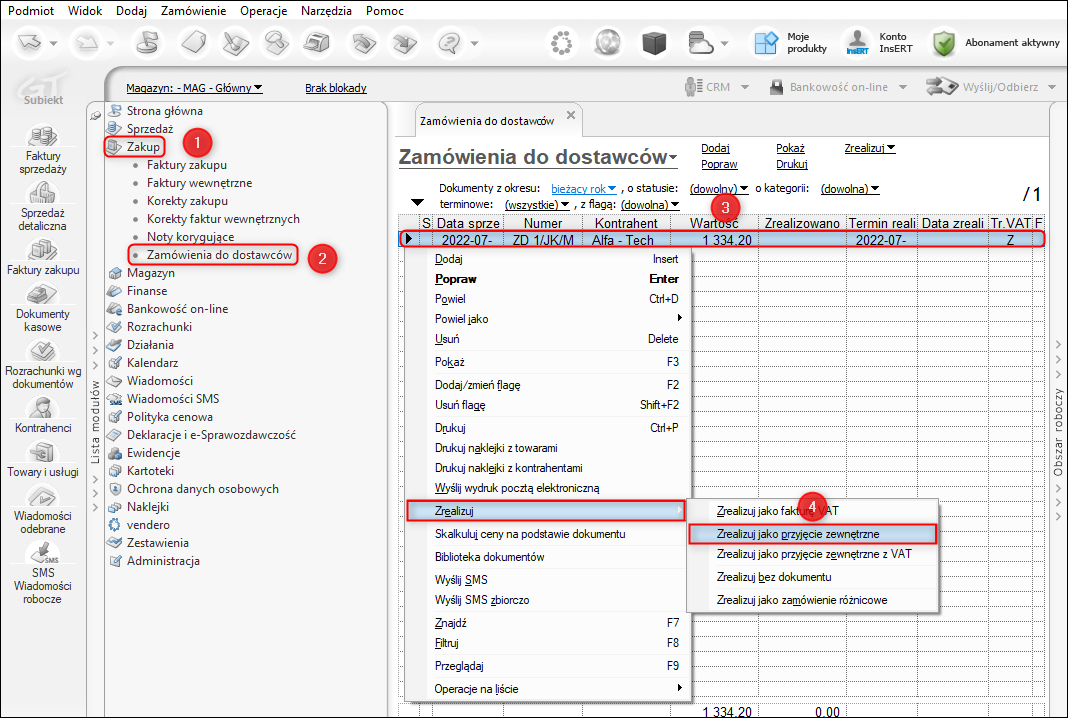Open Zrealizuj dropdown link at top
Image resolution: width=1068 pixels, height=718 pixels.
tap(870, 148)
